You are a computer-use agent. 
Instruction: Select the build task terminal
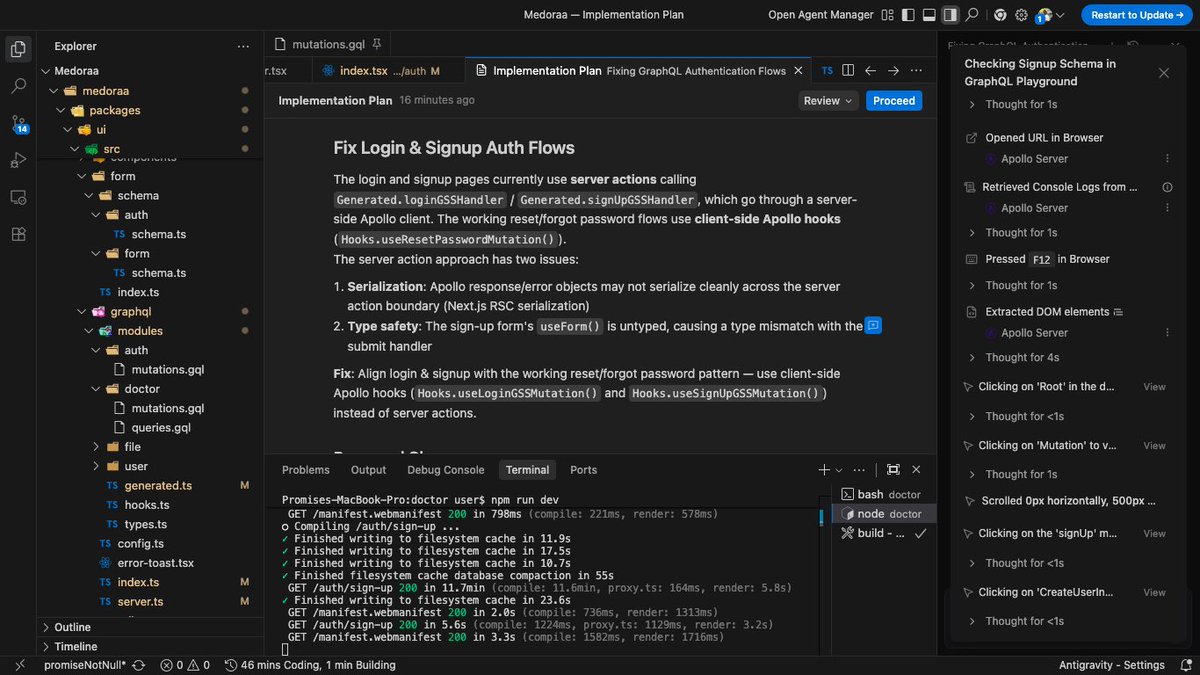(x=884, y=533)
